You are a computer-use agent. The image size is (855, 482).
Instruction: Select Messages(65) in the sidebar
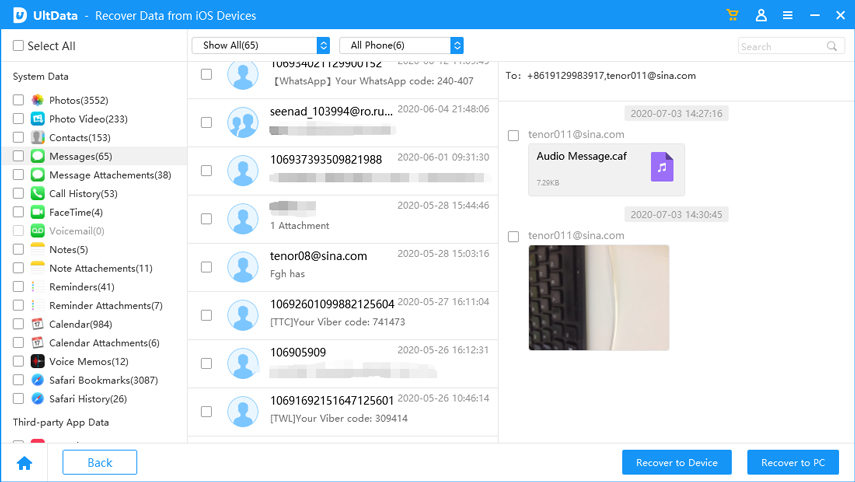coord(80,156)
